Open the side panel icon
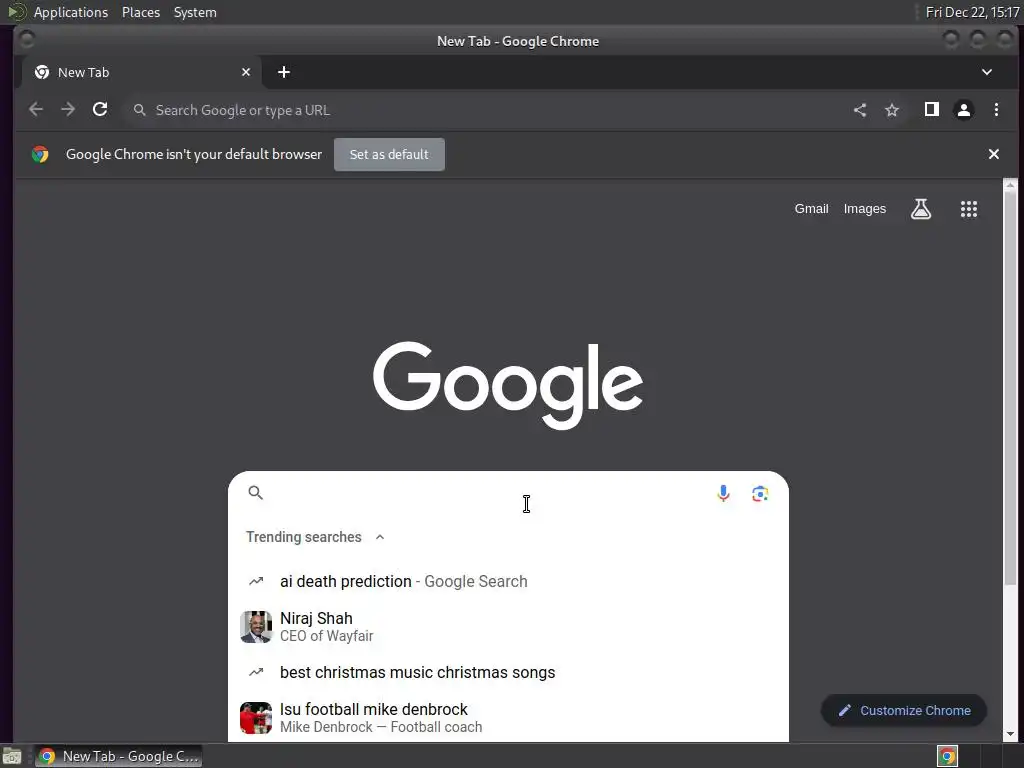This screenshot has height=768, width=1024. (x=932, y=109)
